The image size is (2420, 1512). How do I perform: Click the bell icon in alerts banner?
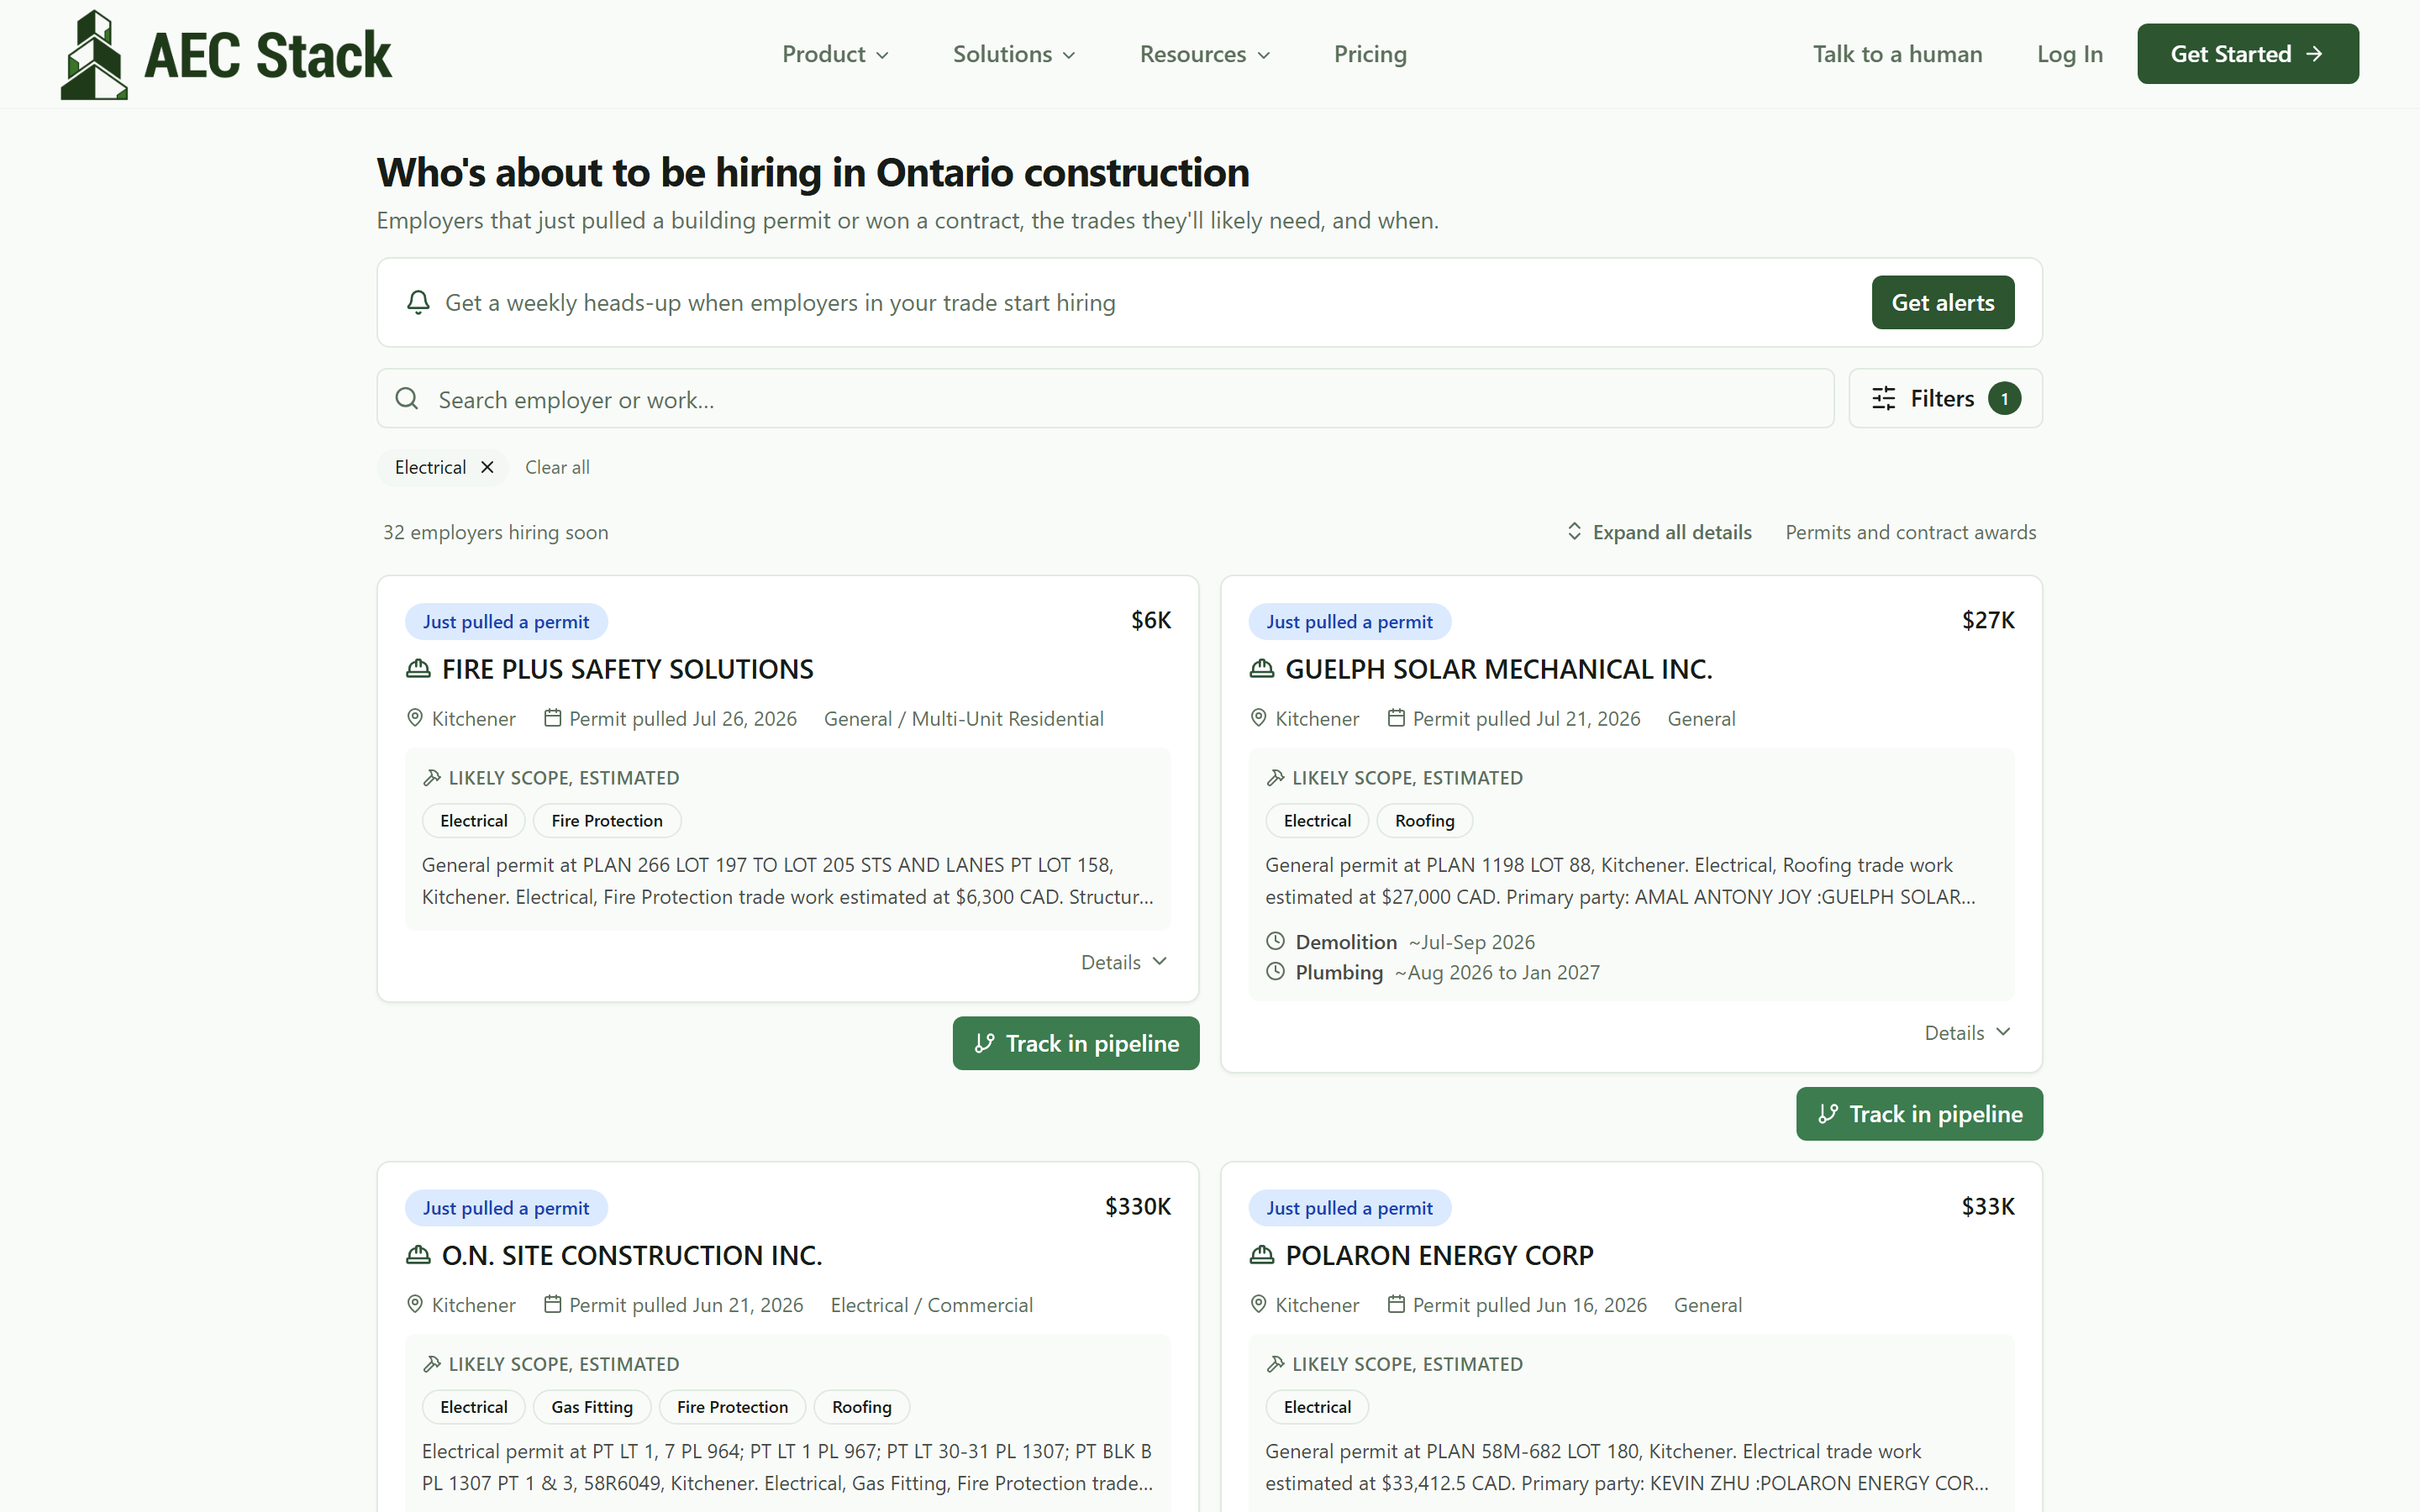[418, 302]
